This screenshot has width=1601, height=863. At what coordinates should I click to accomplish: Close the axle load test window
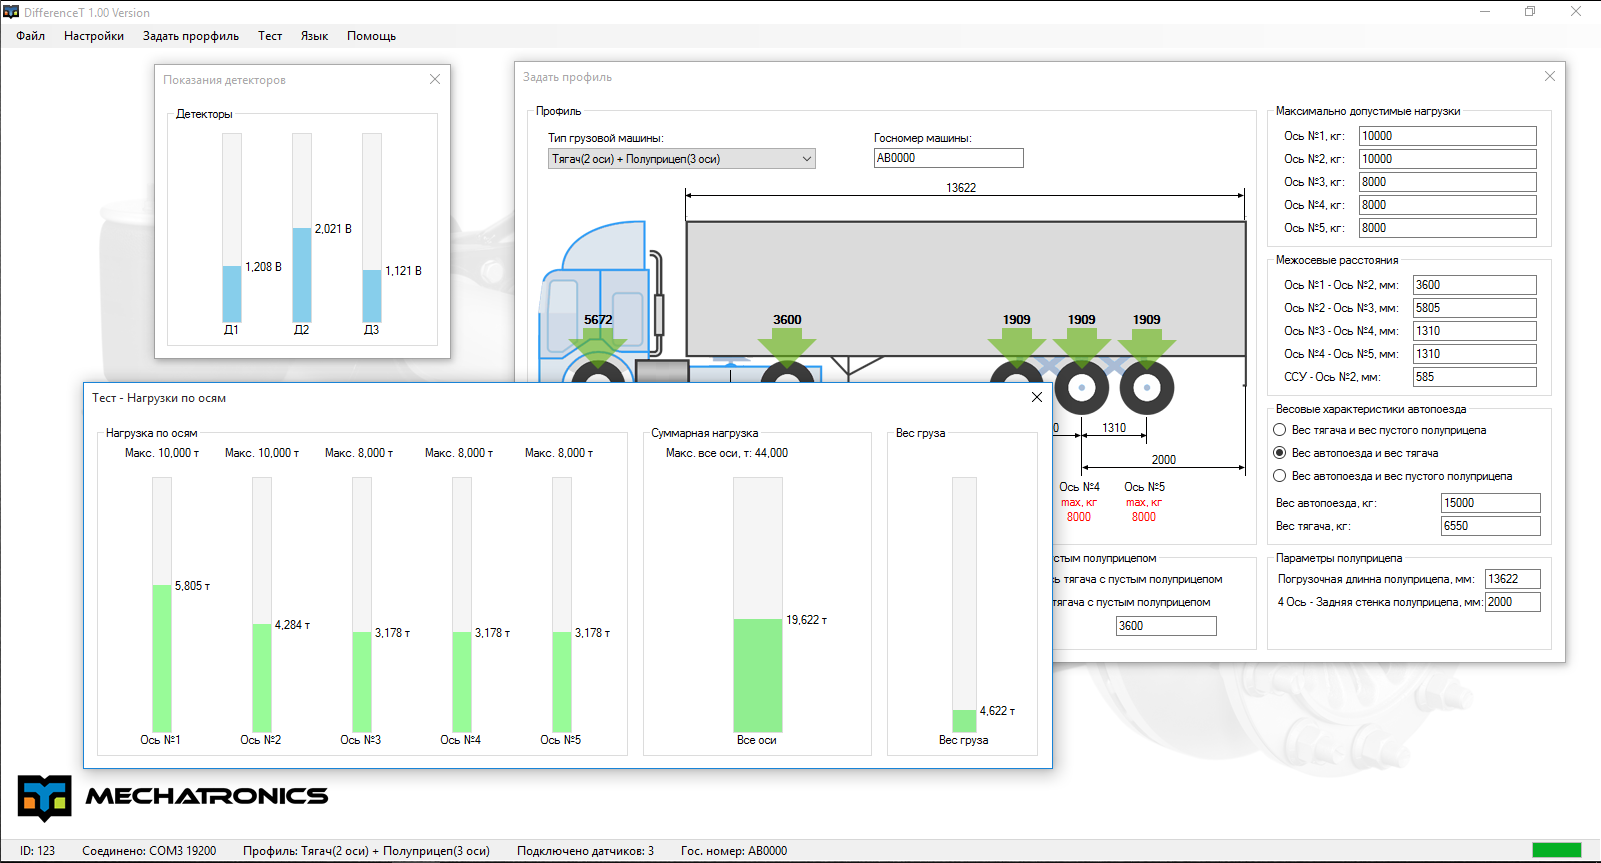[x=1037, y=398]
